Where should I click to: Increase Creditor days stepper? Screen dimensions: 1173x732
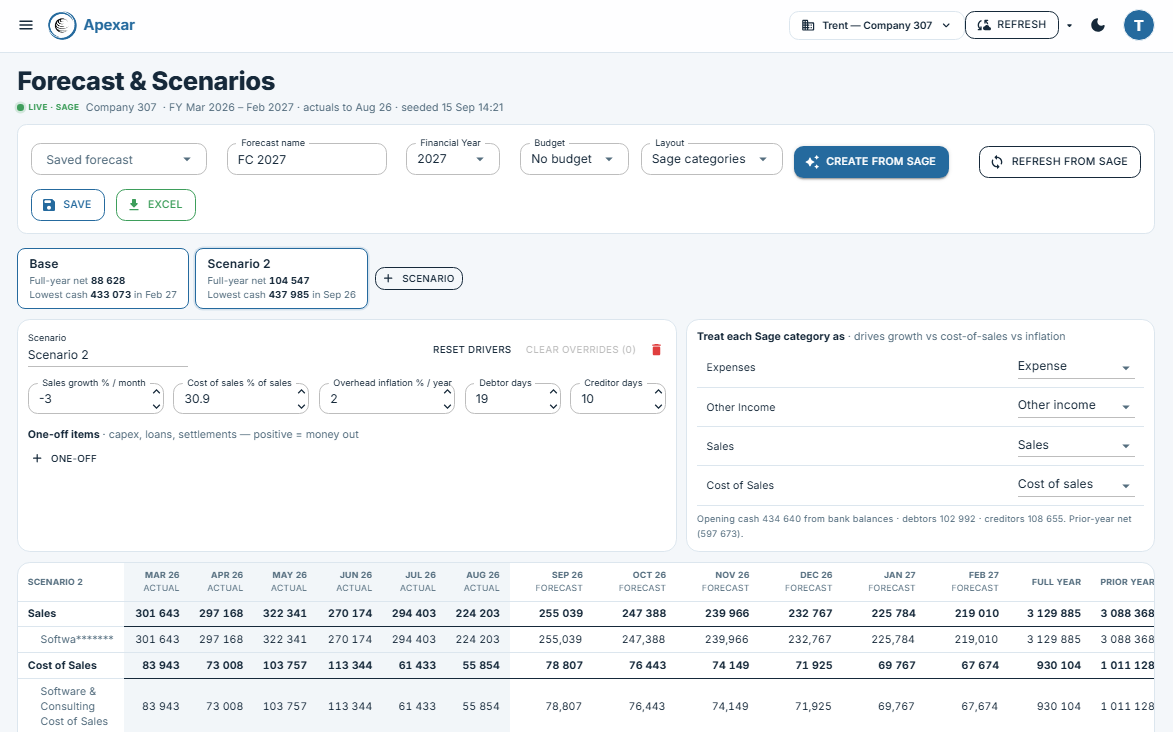pyautogui.click(x=658, y=391)
